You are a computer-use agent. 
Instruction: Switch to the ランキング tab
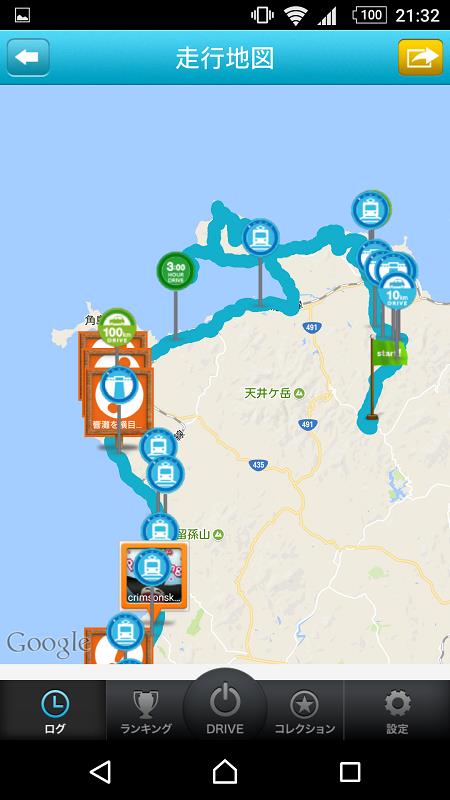(x=145, y=711)
